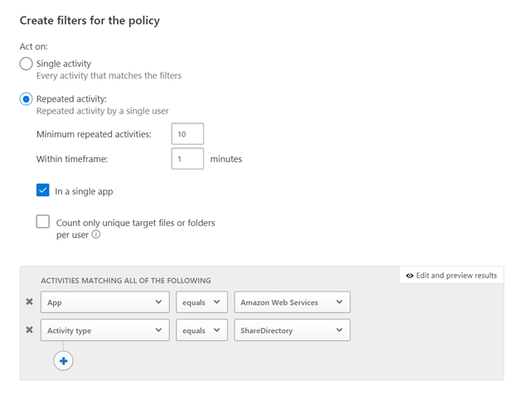
Task: Open the ShareDirectory value dropdown
Action: click(292, 330)
